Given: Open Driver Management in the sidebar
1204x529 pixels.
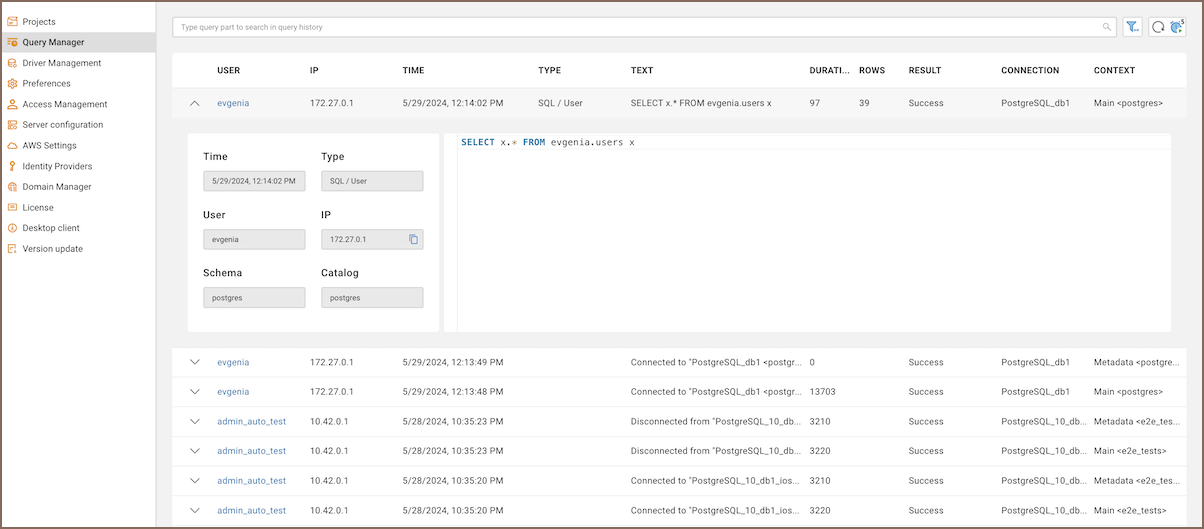Looking at the screenshot, I should click(61, 63).
